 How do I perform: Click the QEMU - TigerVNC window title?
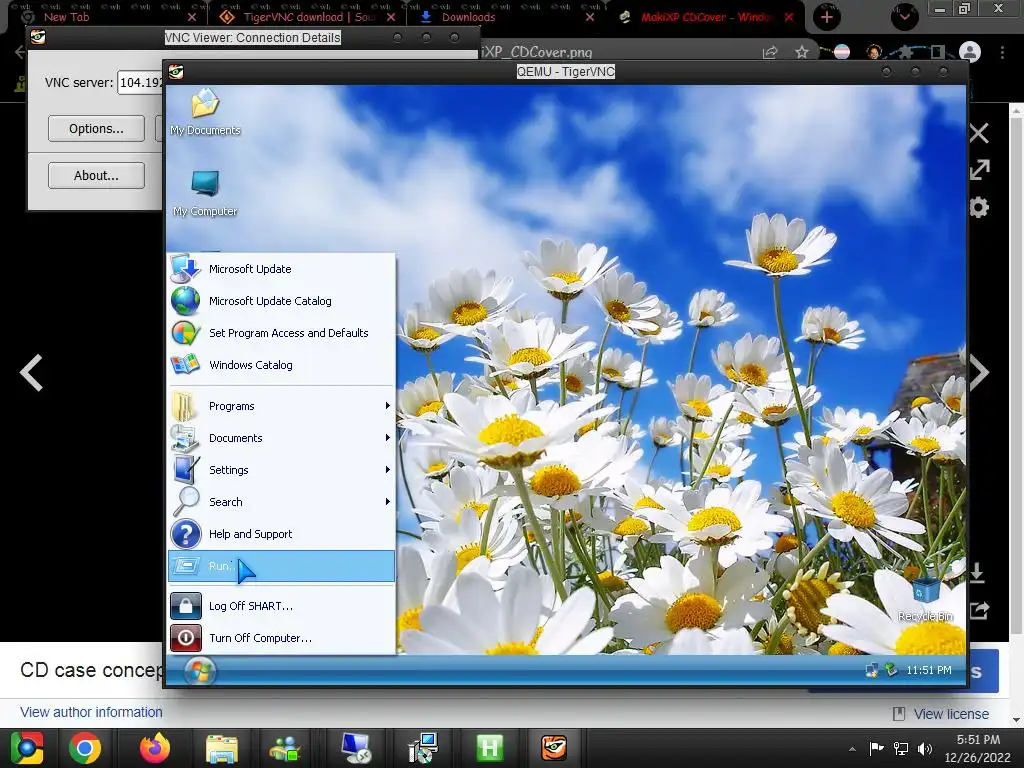click(566, 72)
